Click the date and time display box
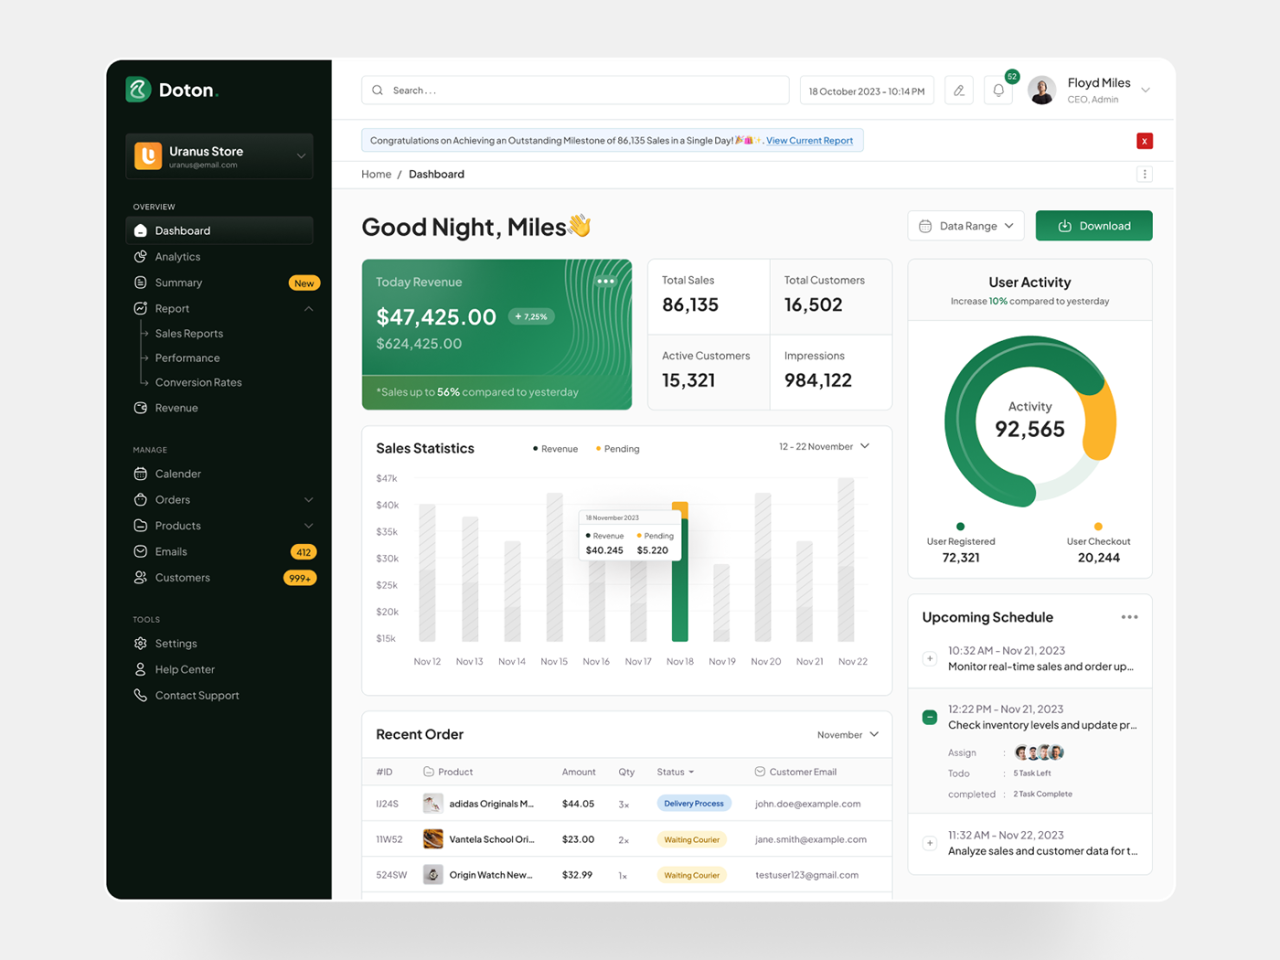 867,91
